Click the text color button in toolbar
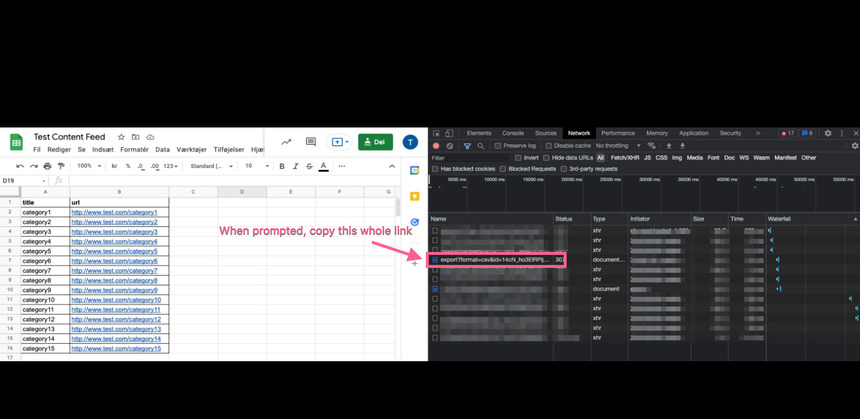This screenshot has height=419, width=860. [323, 166]
